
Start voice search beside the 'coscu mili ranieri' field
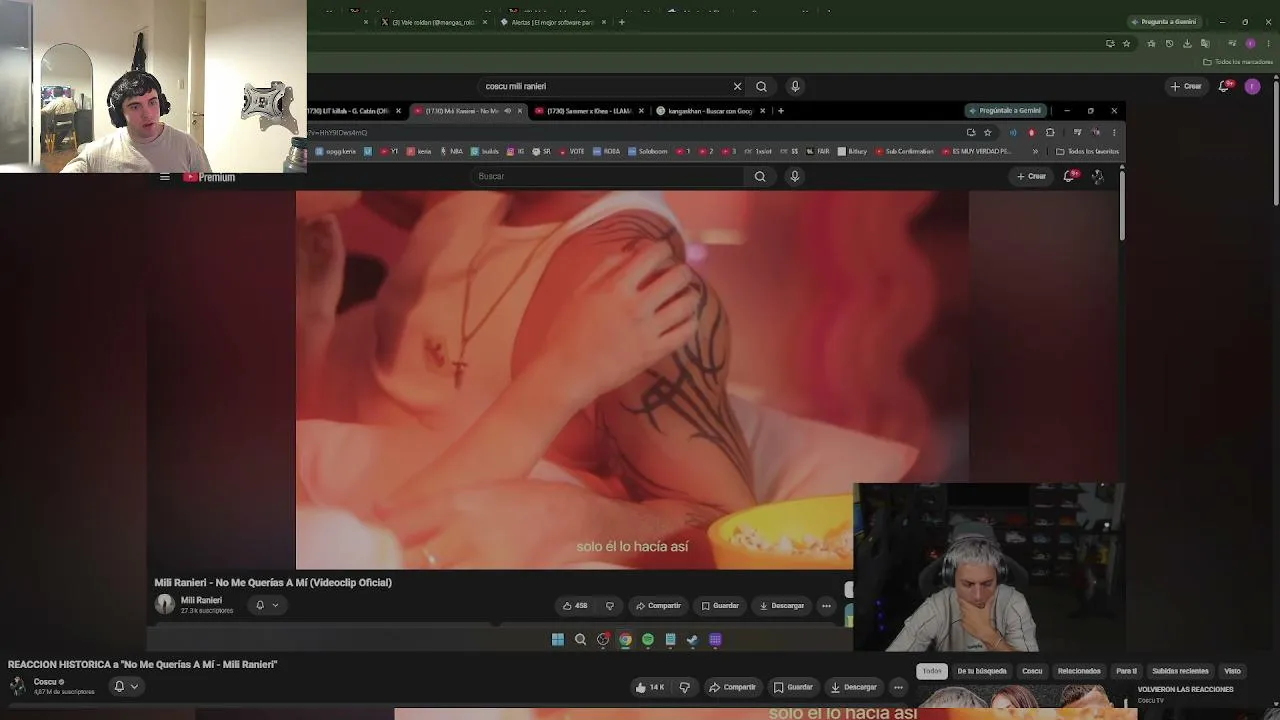click(795, 86)
